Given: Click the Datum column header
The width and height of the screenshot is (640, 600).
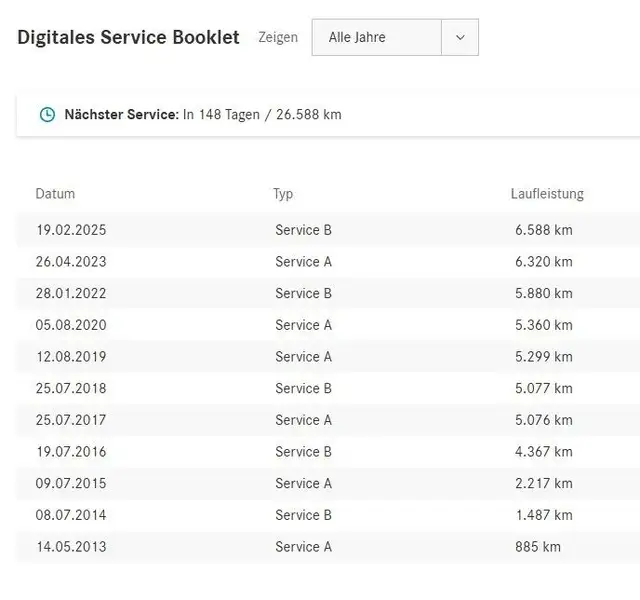Looking at the screenshot, I should (55, 194).
